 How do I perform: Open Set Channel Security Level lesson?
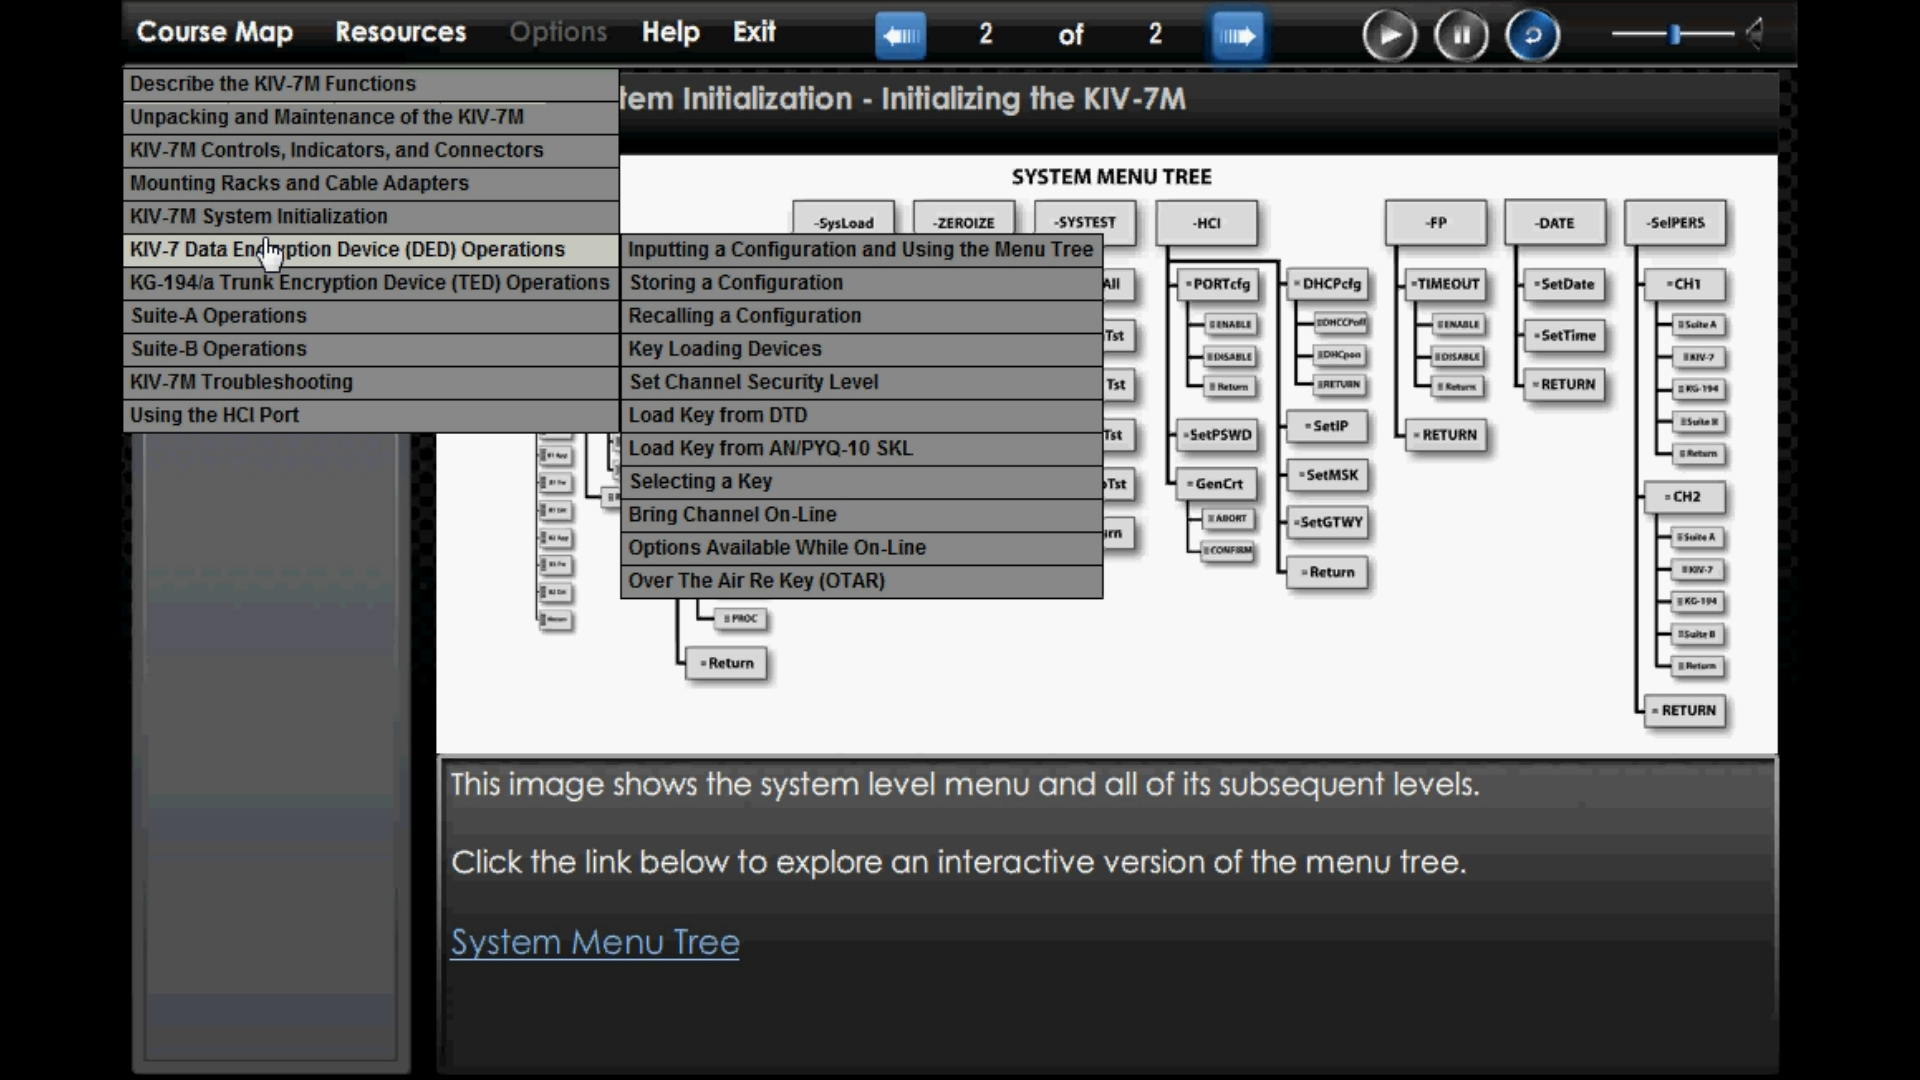tap(861, 381)
